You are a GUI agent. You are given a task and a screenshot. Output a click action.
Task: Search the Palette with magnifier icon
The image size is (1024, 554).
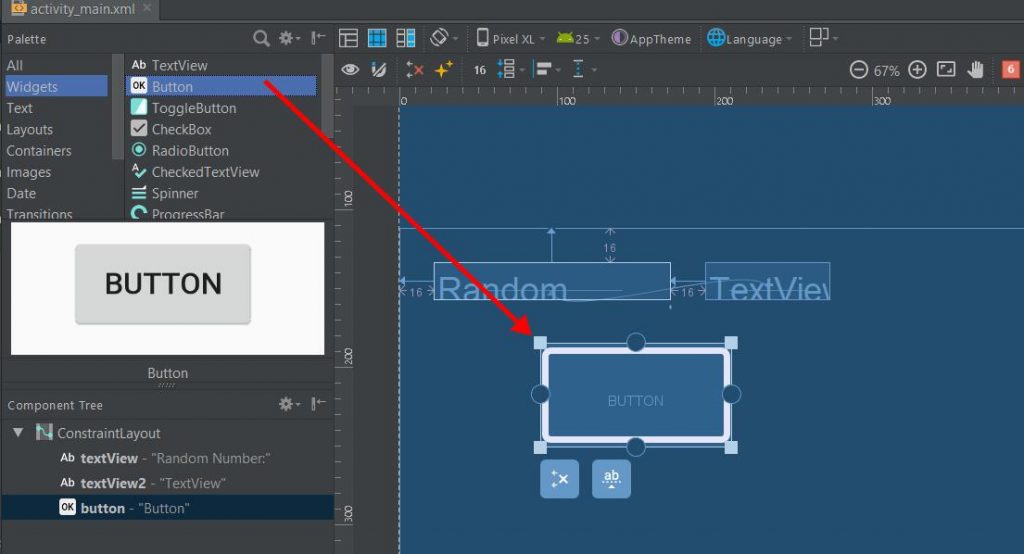[x=261, y=39]
